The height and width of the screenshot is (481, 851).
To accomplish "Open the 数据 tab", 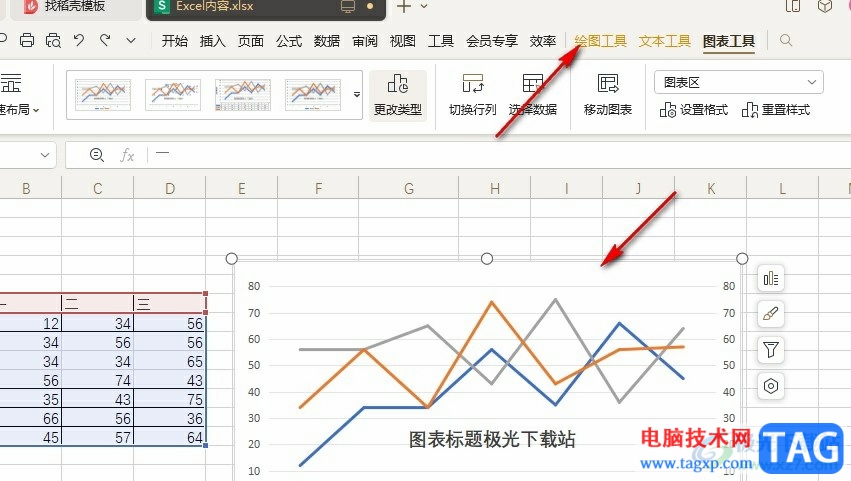I will click(326, 41).
